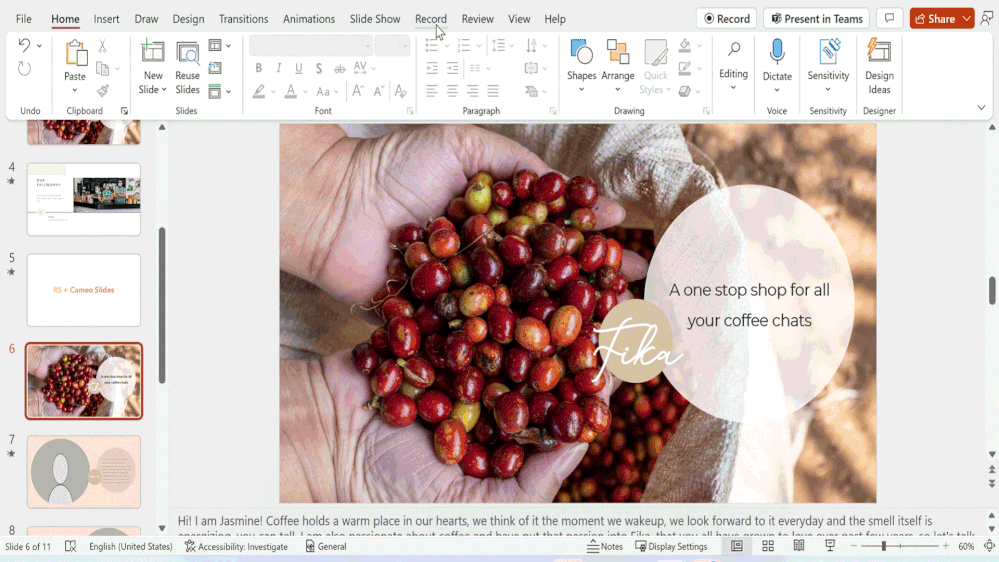Image resolution: width=999 pixels, height=562 pixels.
Task: Select the Format Painter brush icon
Action: click(102, 91)
